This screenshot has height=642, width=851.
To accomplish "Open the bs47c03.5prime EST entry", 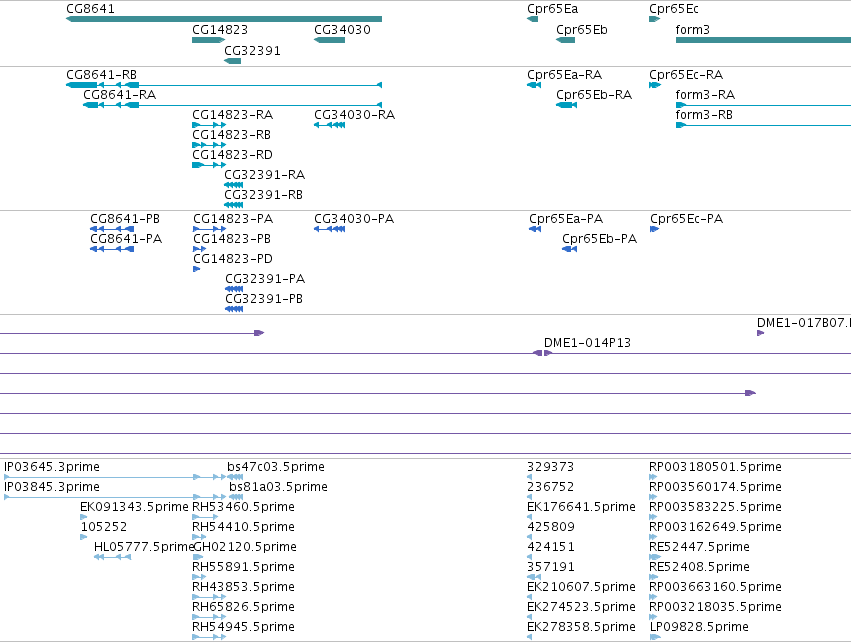I will (x=276, y=467).
